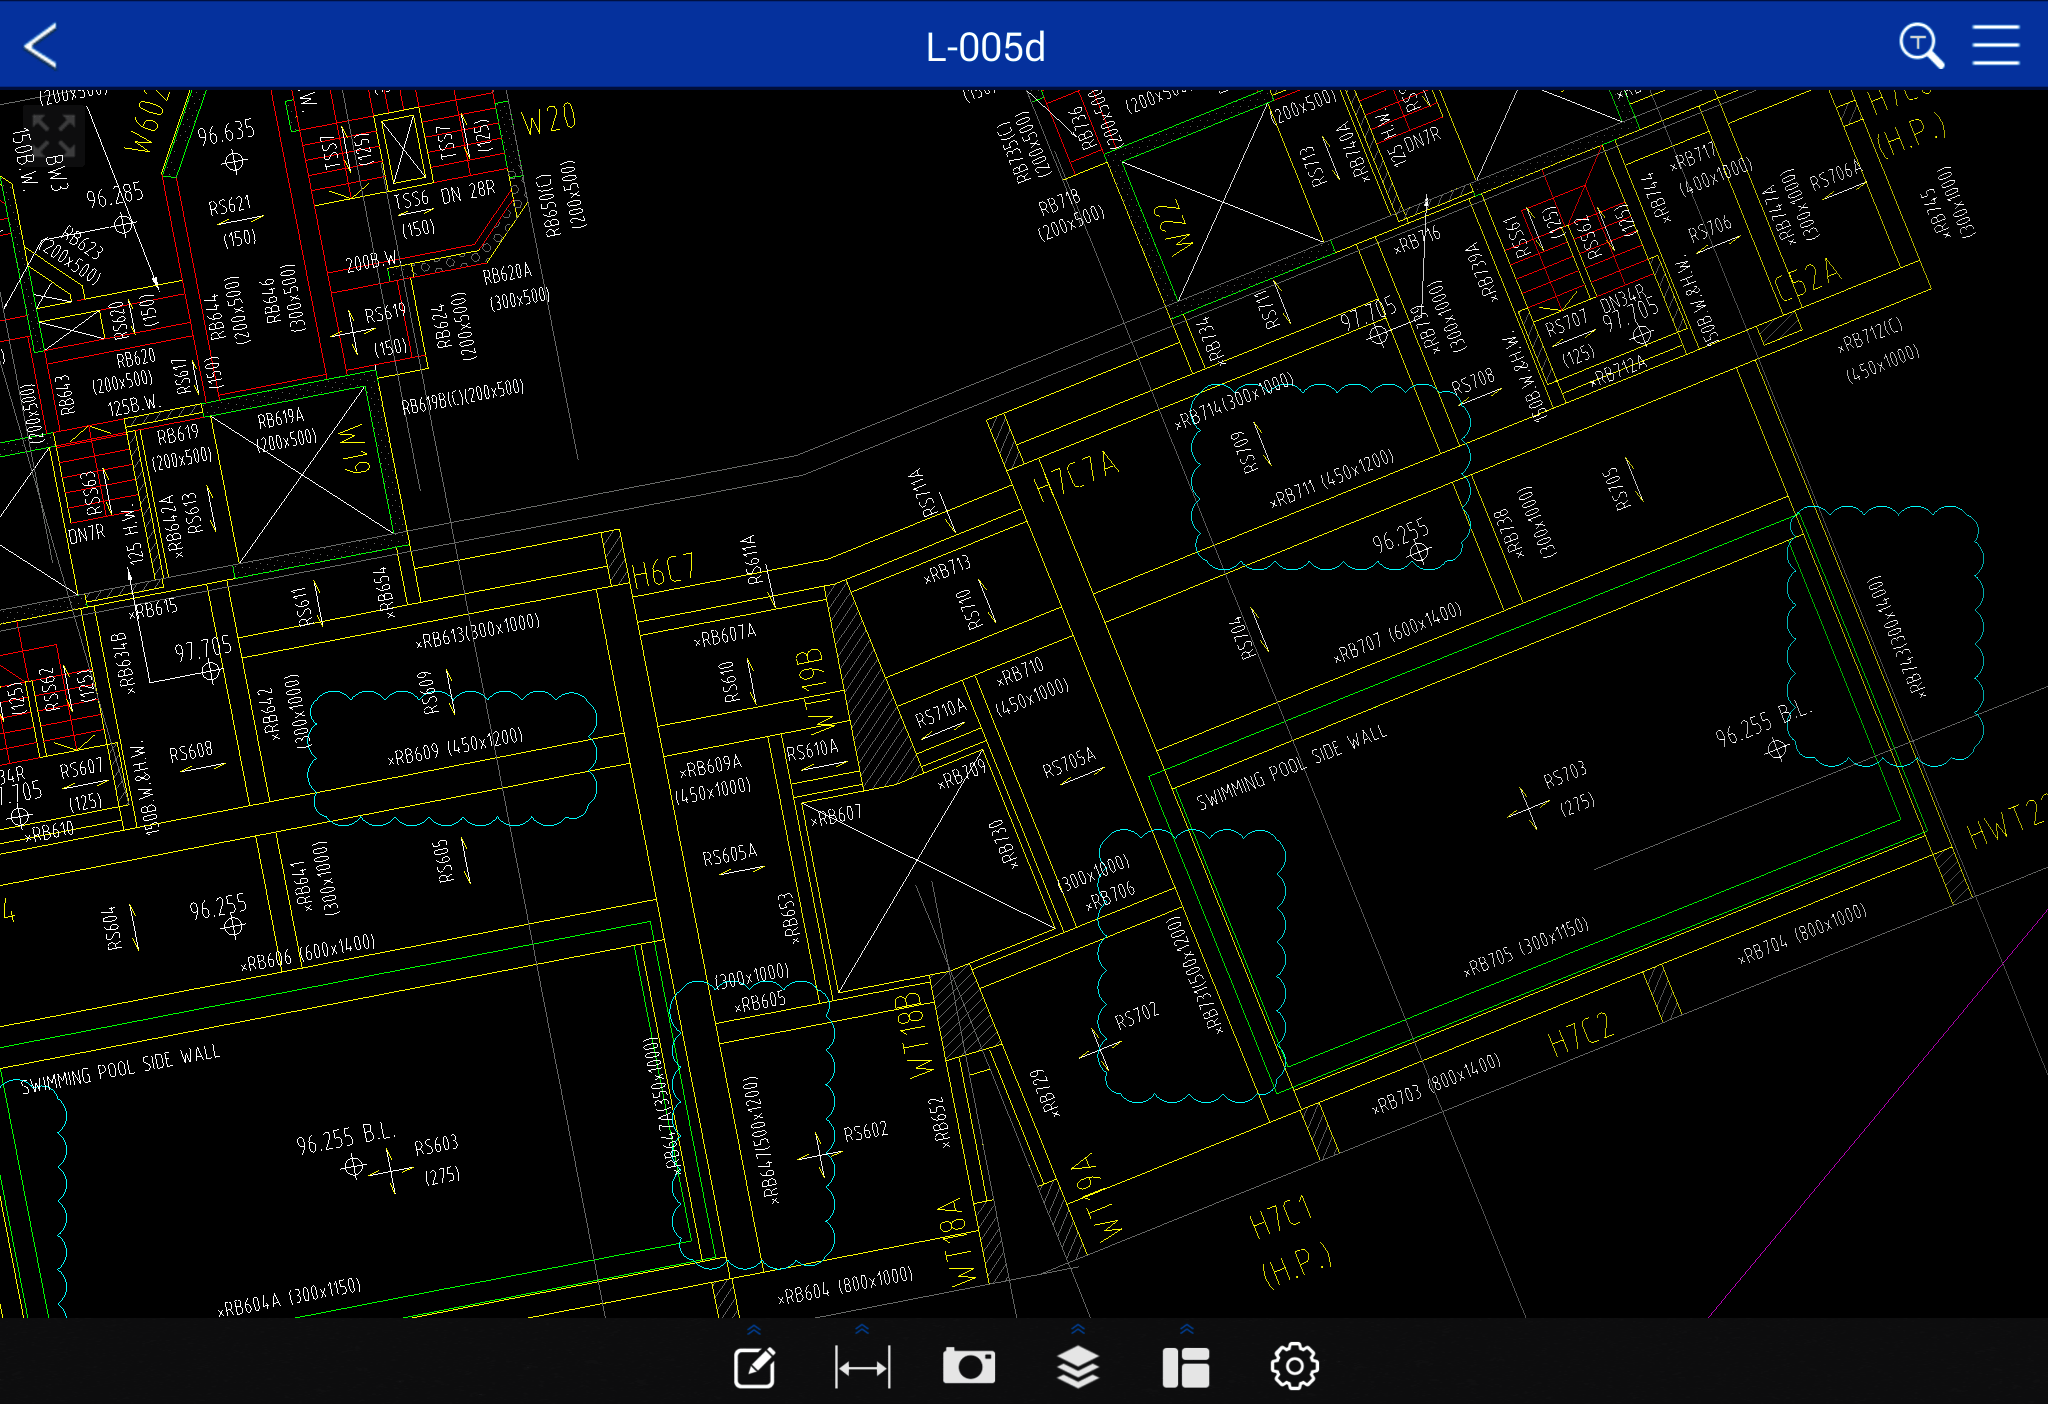Open the hamburger menu
The height and width of the screenshot is (1404, 2048).
(1995, 46)
